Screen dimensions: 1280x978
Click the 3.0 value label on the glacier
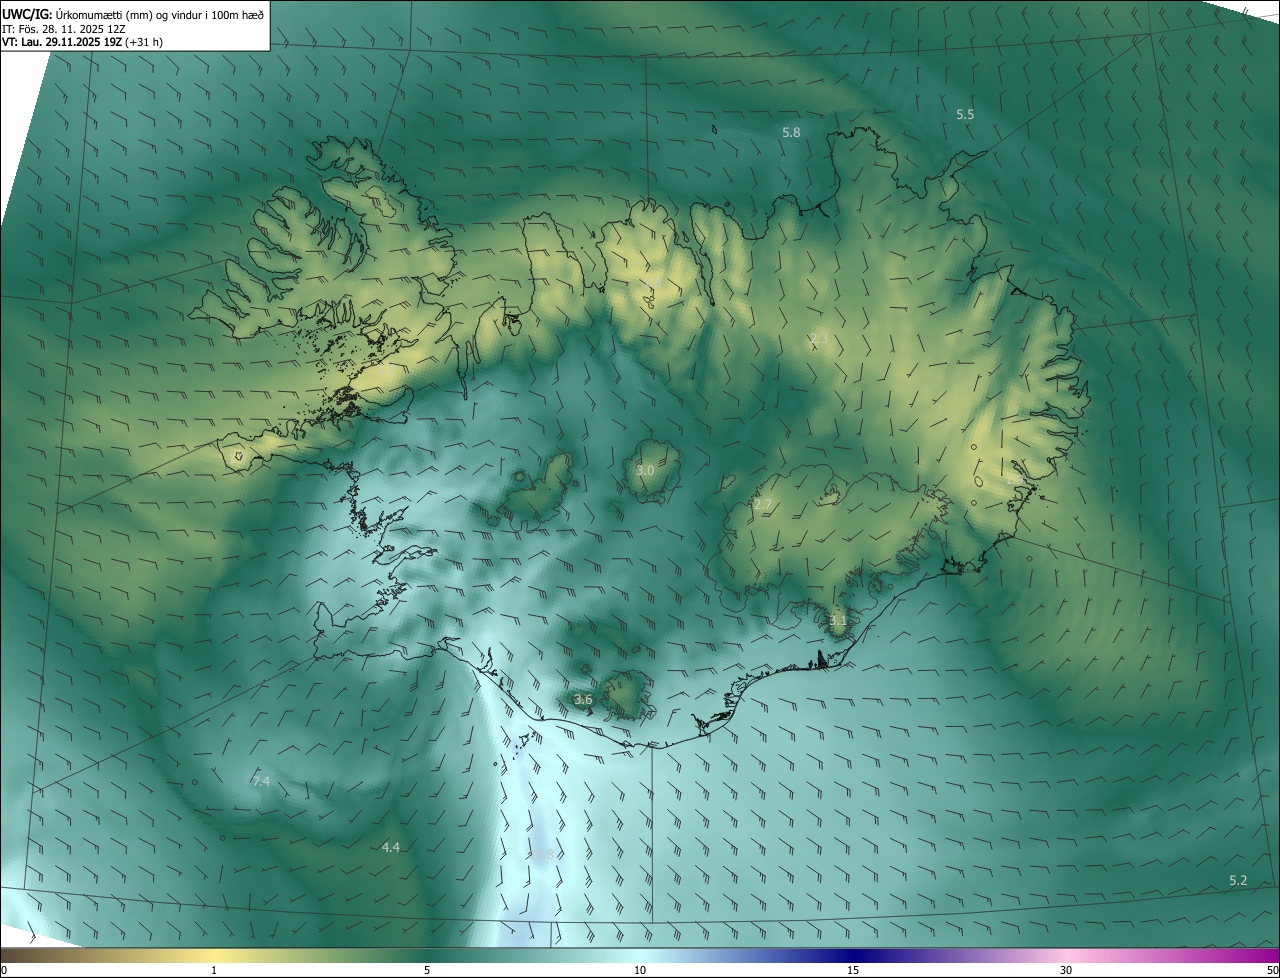pyautogui.click(x=645, y=470)
